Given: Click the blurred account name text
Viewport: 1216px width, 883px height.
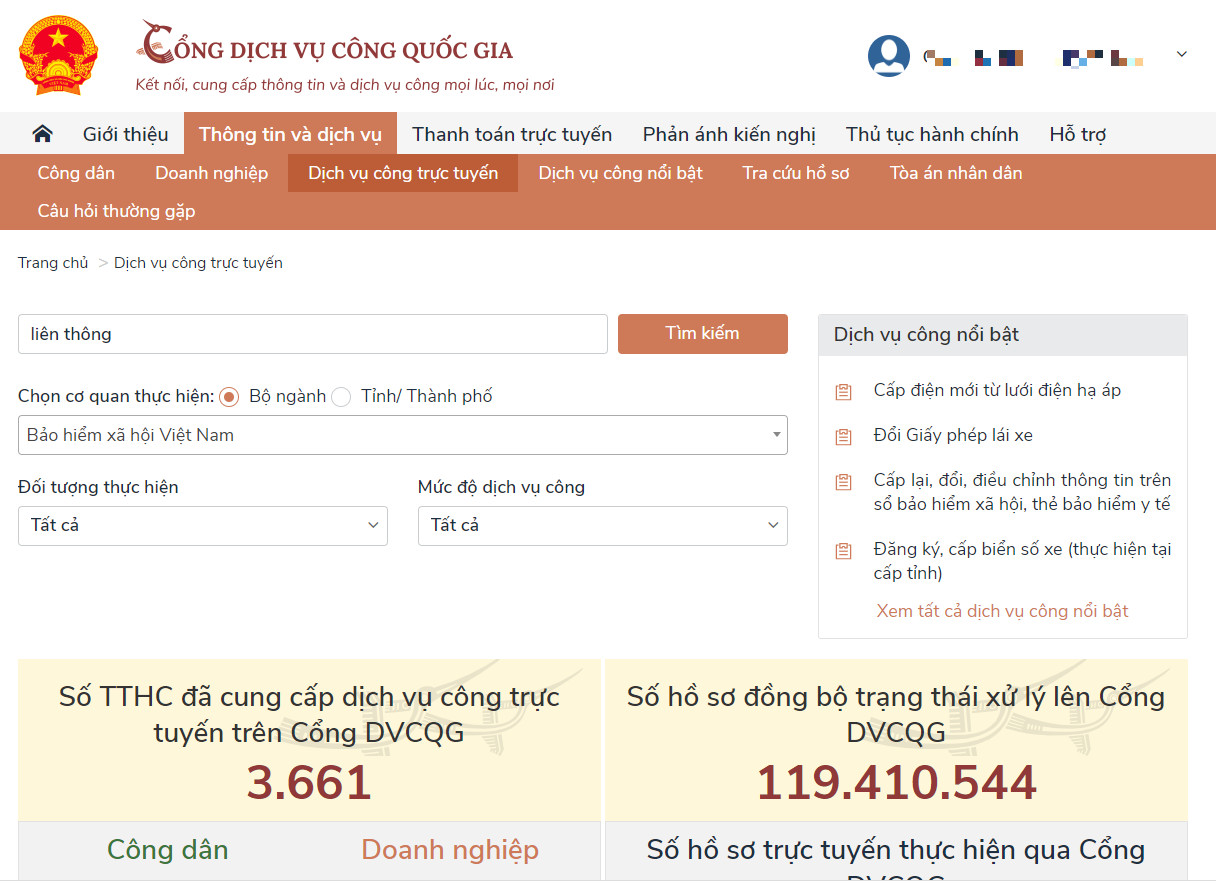Looking at the screenshot, I should pos(1033,58).
